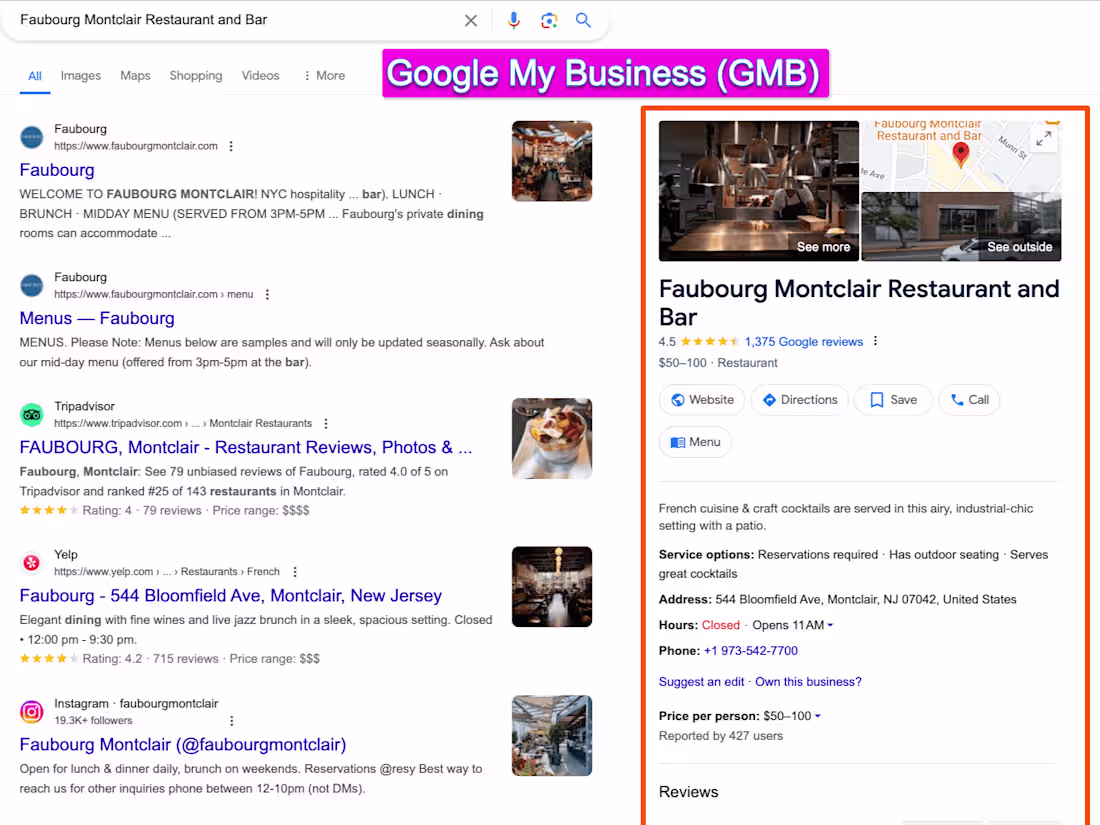The width and height of the screenshot is (1100, 825).
Task: Switch to the Maps tab
Action: [135, 75]
